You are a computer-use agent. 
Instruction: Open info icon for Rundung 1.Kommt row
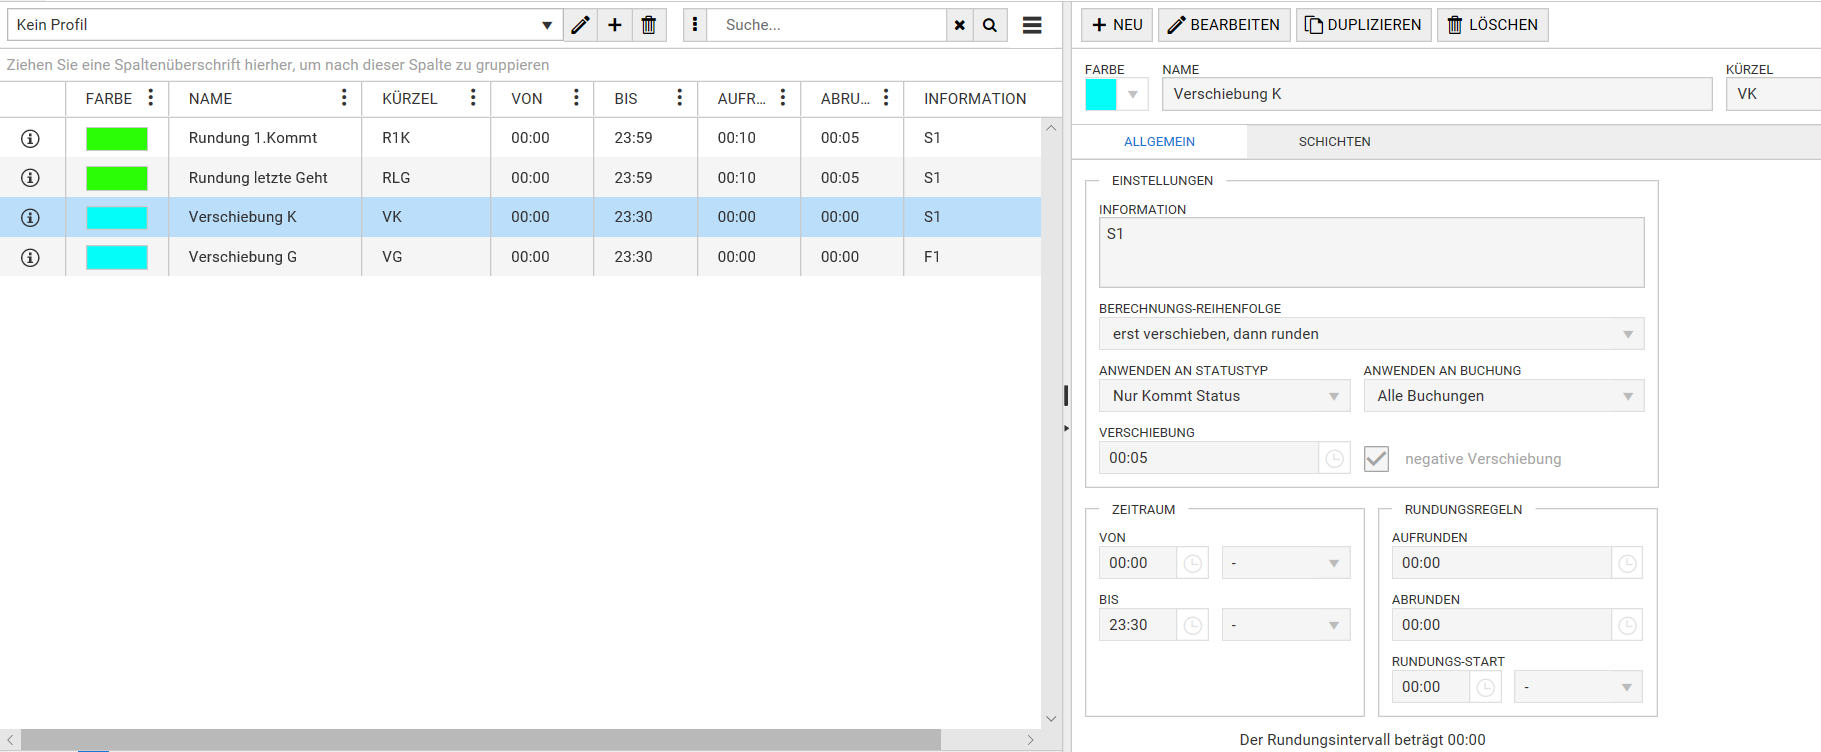coord(31,138)
